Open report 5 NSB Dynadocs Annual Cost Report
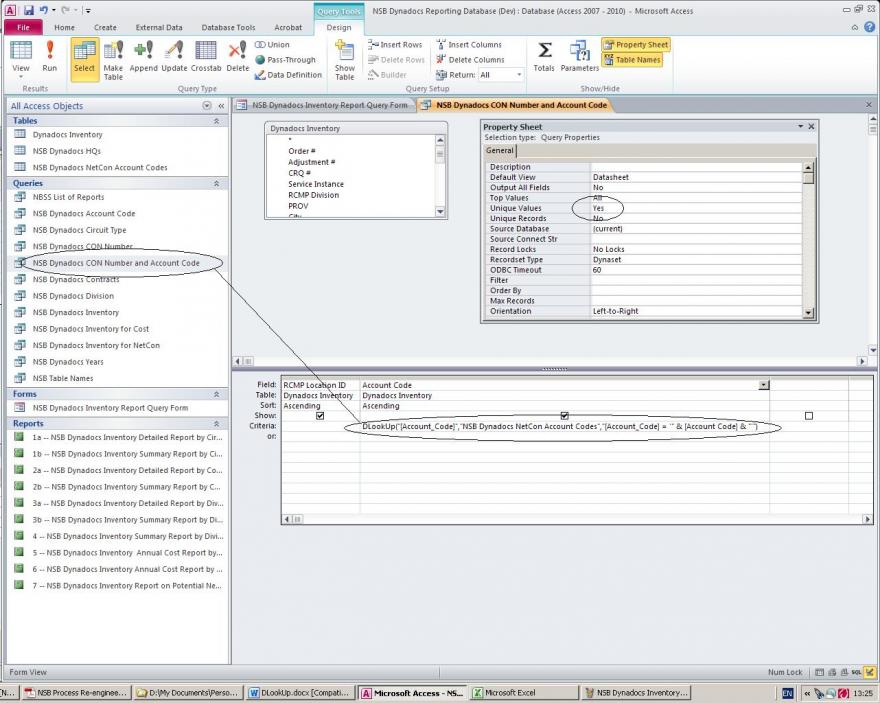Viewport: 880px width, 703px height. (127, 553)
